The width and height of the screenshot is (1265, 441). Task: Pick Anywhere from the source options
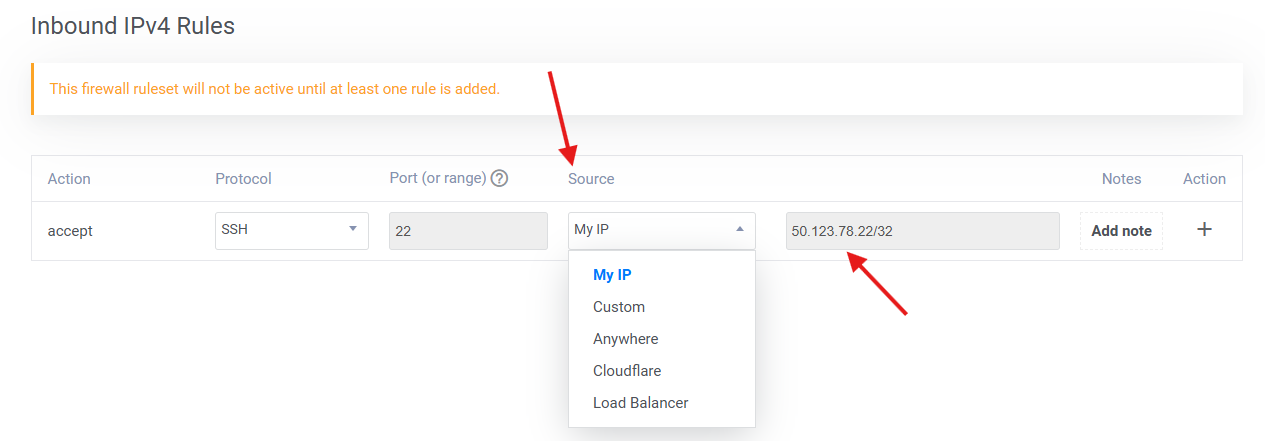click(625, 339)
